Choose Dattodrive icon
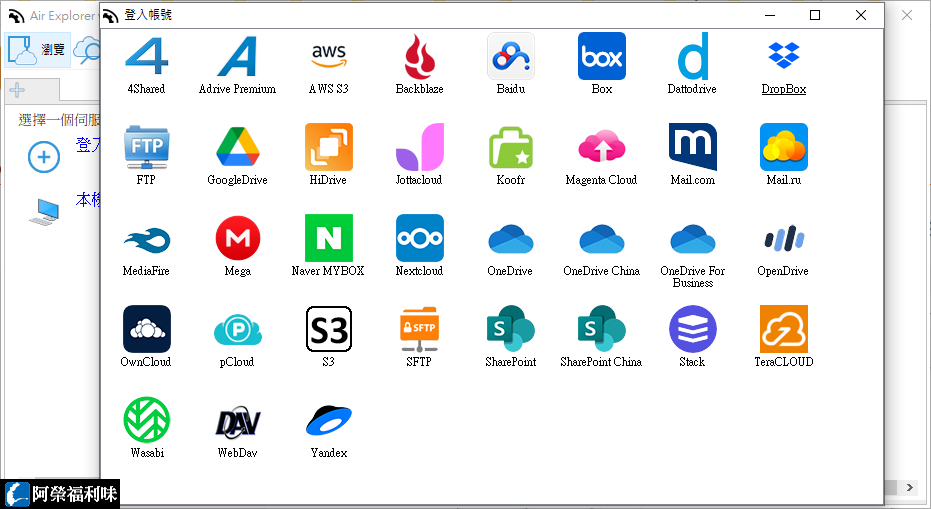The height and width of the screenshot is (509, 931). pos(693,56)
